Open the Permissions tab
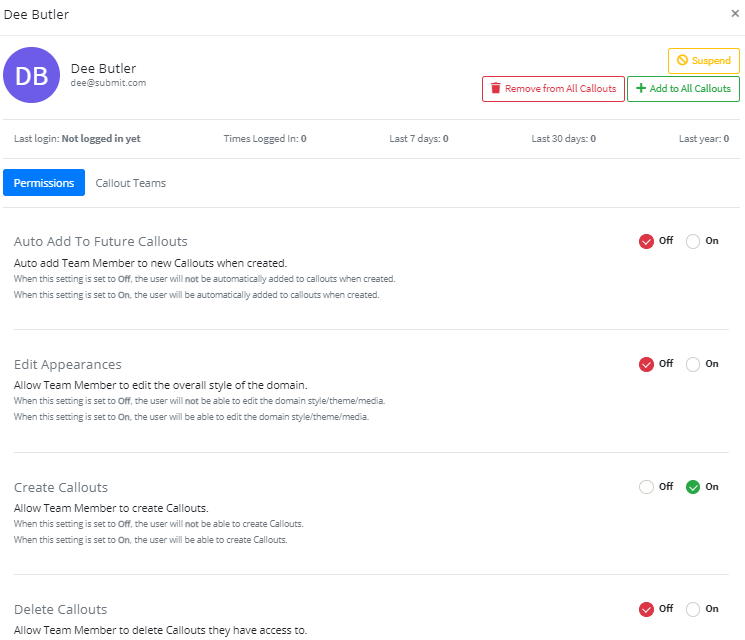The image size is (745, 640). pyautogui.click(x=44, y=183)
